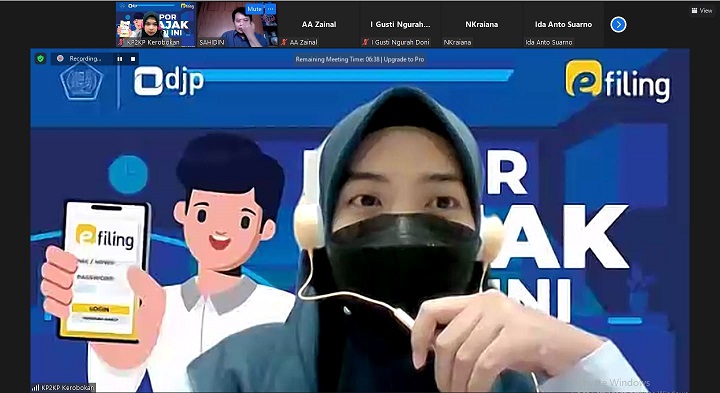Click signal strength icon near KP2KP Kerobokan label
This screenshot has width=720, height=393.
coord(35,388)
